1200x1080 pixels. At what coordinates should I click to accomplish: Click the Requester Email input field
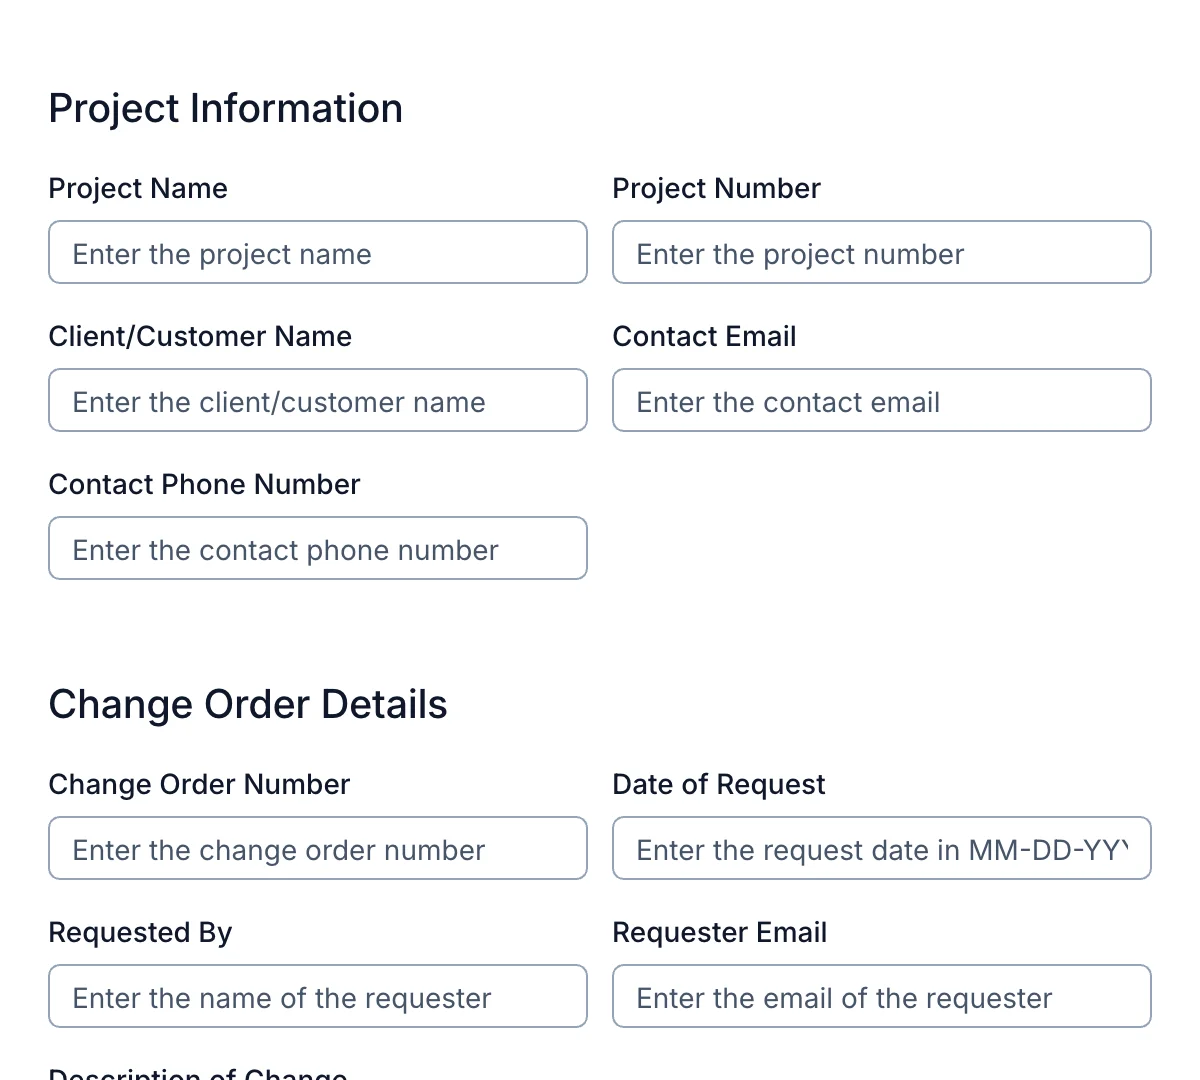pos(882,996)
